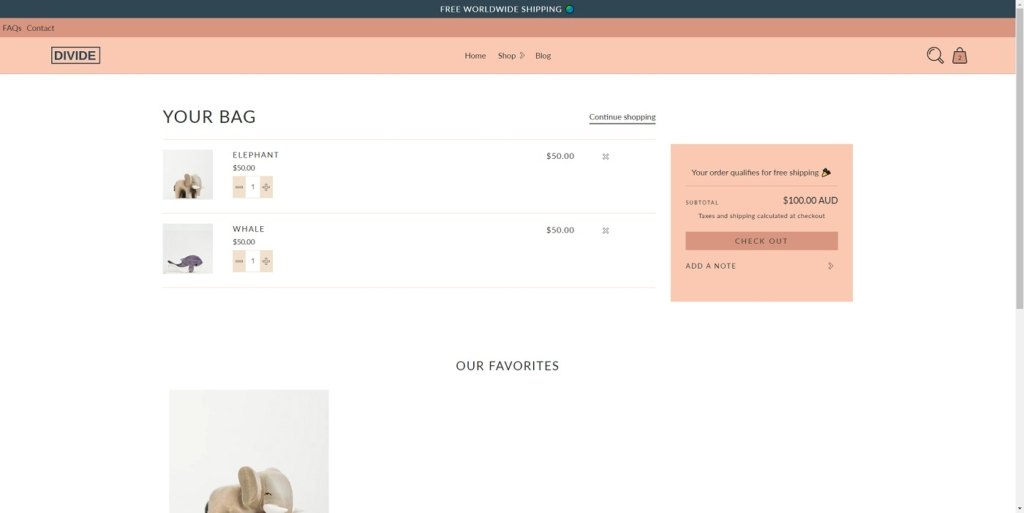
Task: Remove Whale from the bag
Action: (x=605, y=230)
